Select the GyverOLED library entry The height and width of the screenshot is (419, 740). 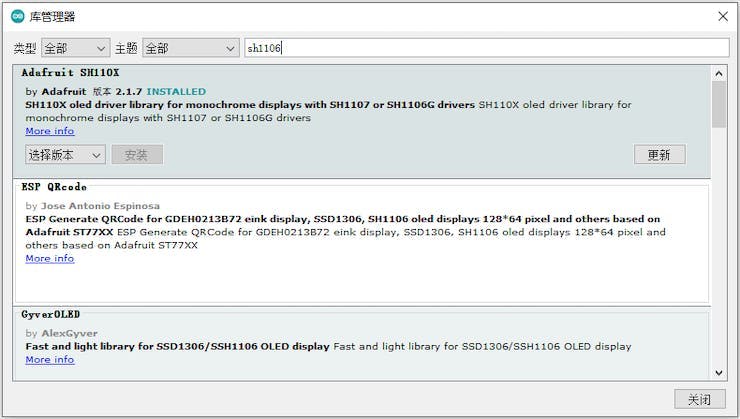point(362,344)
